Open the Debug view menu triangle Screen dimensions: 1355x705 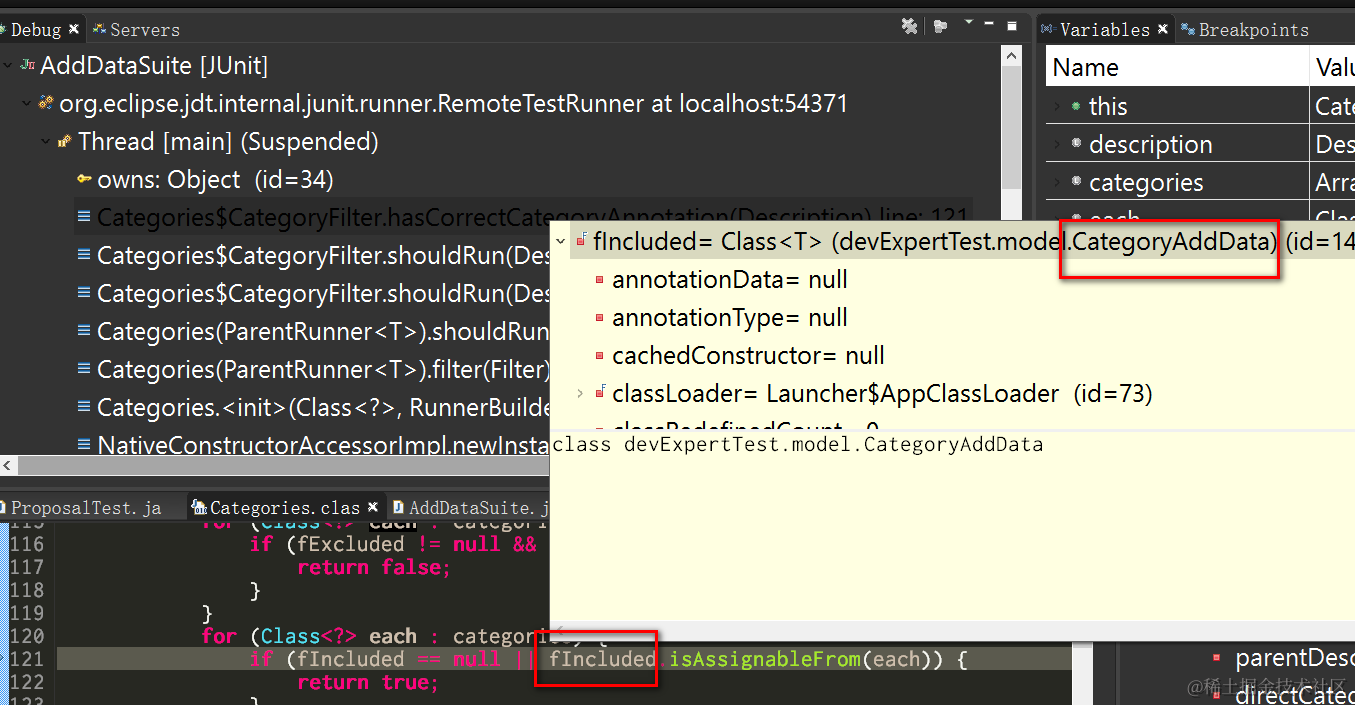pyautogui.click(x=968, y=22)
